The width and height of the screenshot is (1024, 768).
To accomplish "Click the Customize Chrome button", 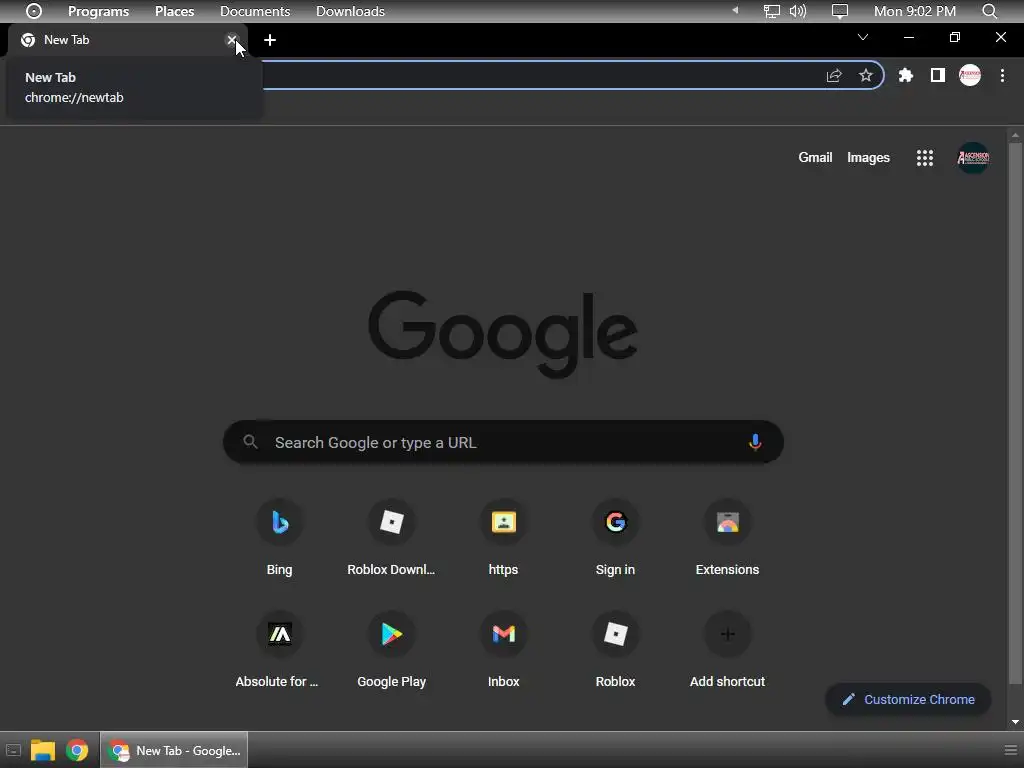I will [908, 699].
